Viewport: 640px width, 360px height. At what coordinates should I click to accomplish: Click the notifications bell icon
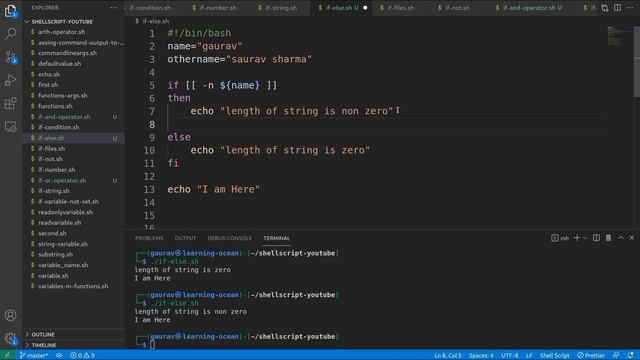point(631,355)
